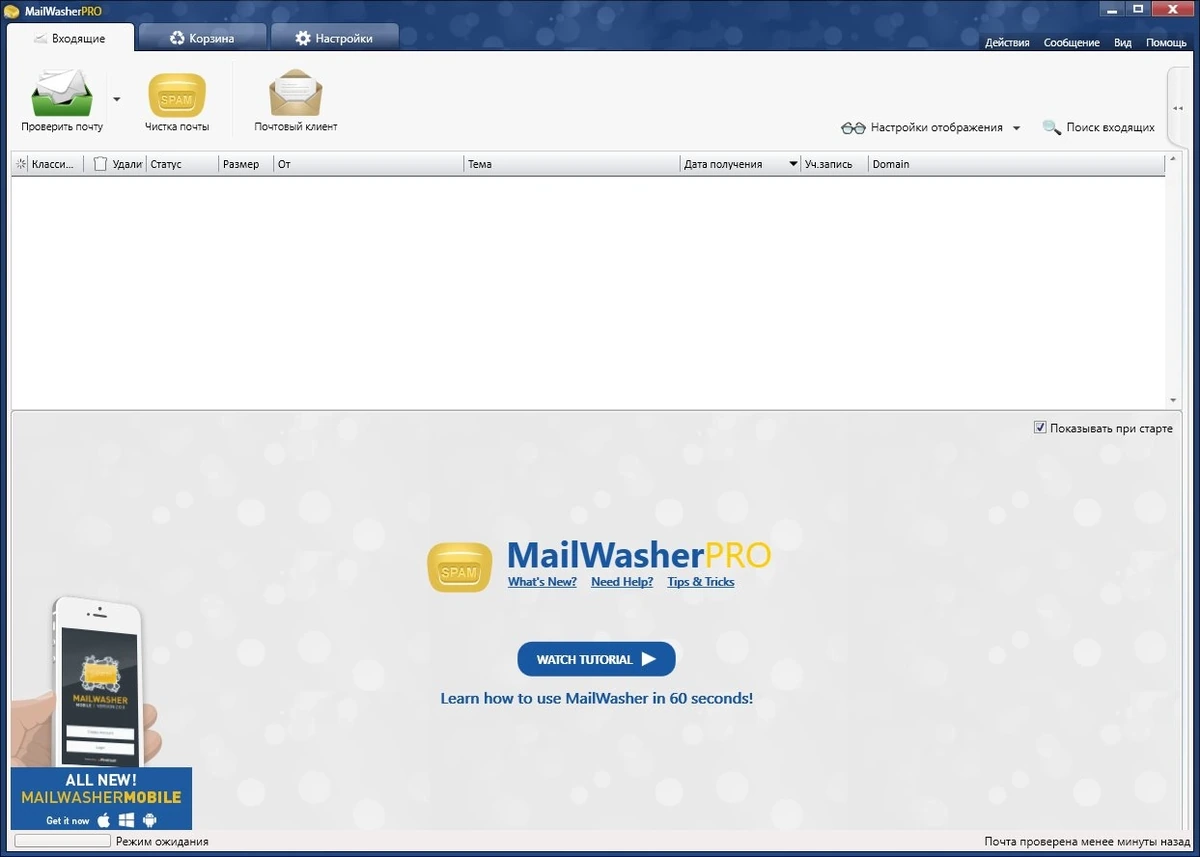
Task: Switch to the Настройки tab
Action: [x=334, y=38]
